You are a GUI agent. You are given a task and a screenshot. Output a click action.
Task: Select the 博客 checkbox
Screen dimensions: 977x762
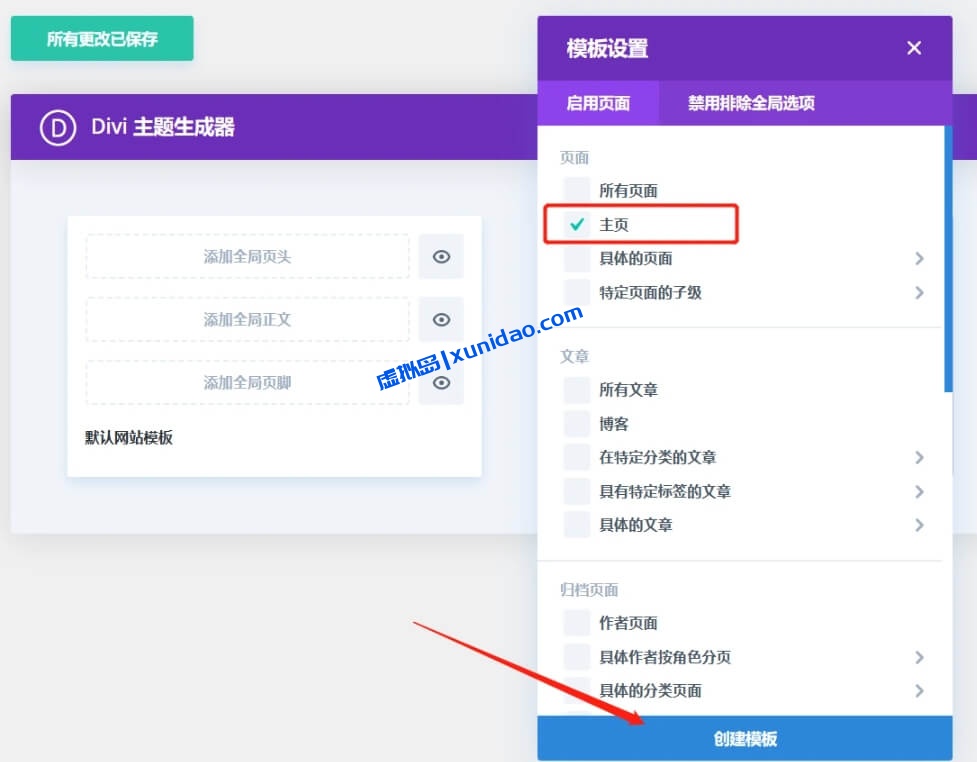point(575,423)
